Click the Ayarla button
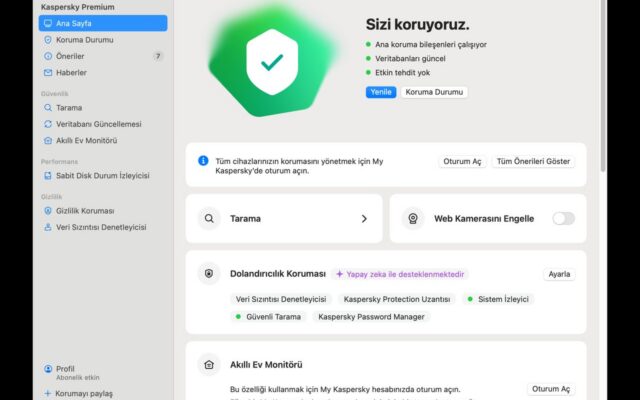This screenshot has width=640, height=400. [559, 274]
